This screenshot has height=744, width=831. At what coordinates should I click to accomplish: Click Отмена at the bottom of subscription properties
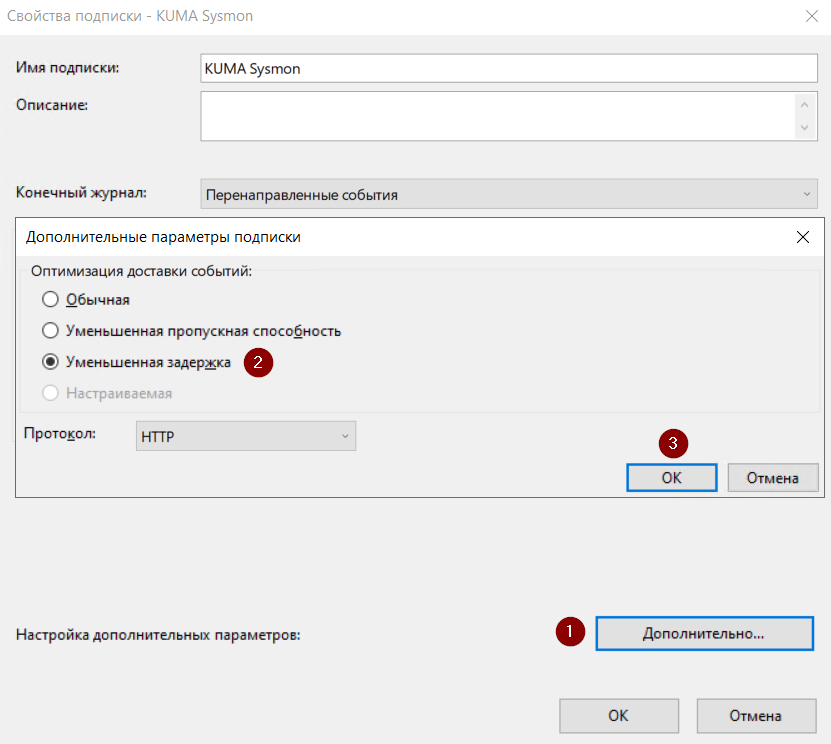[x=755, y=716]
